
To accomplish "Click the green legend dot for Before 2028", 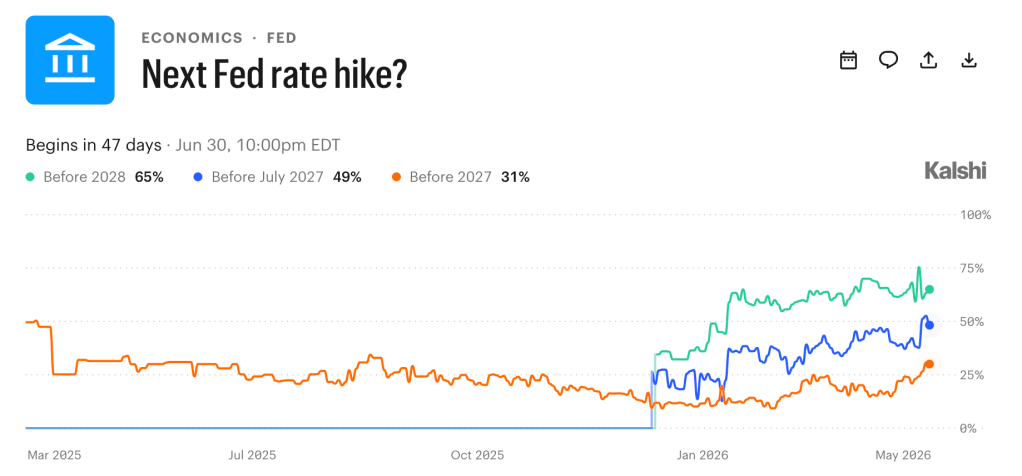I will click(30, 177).
